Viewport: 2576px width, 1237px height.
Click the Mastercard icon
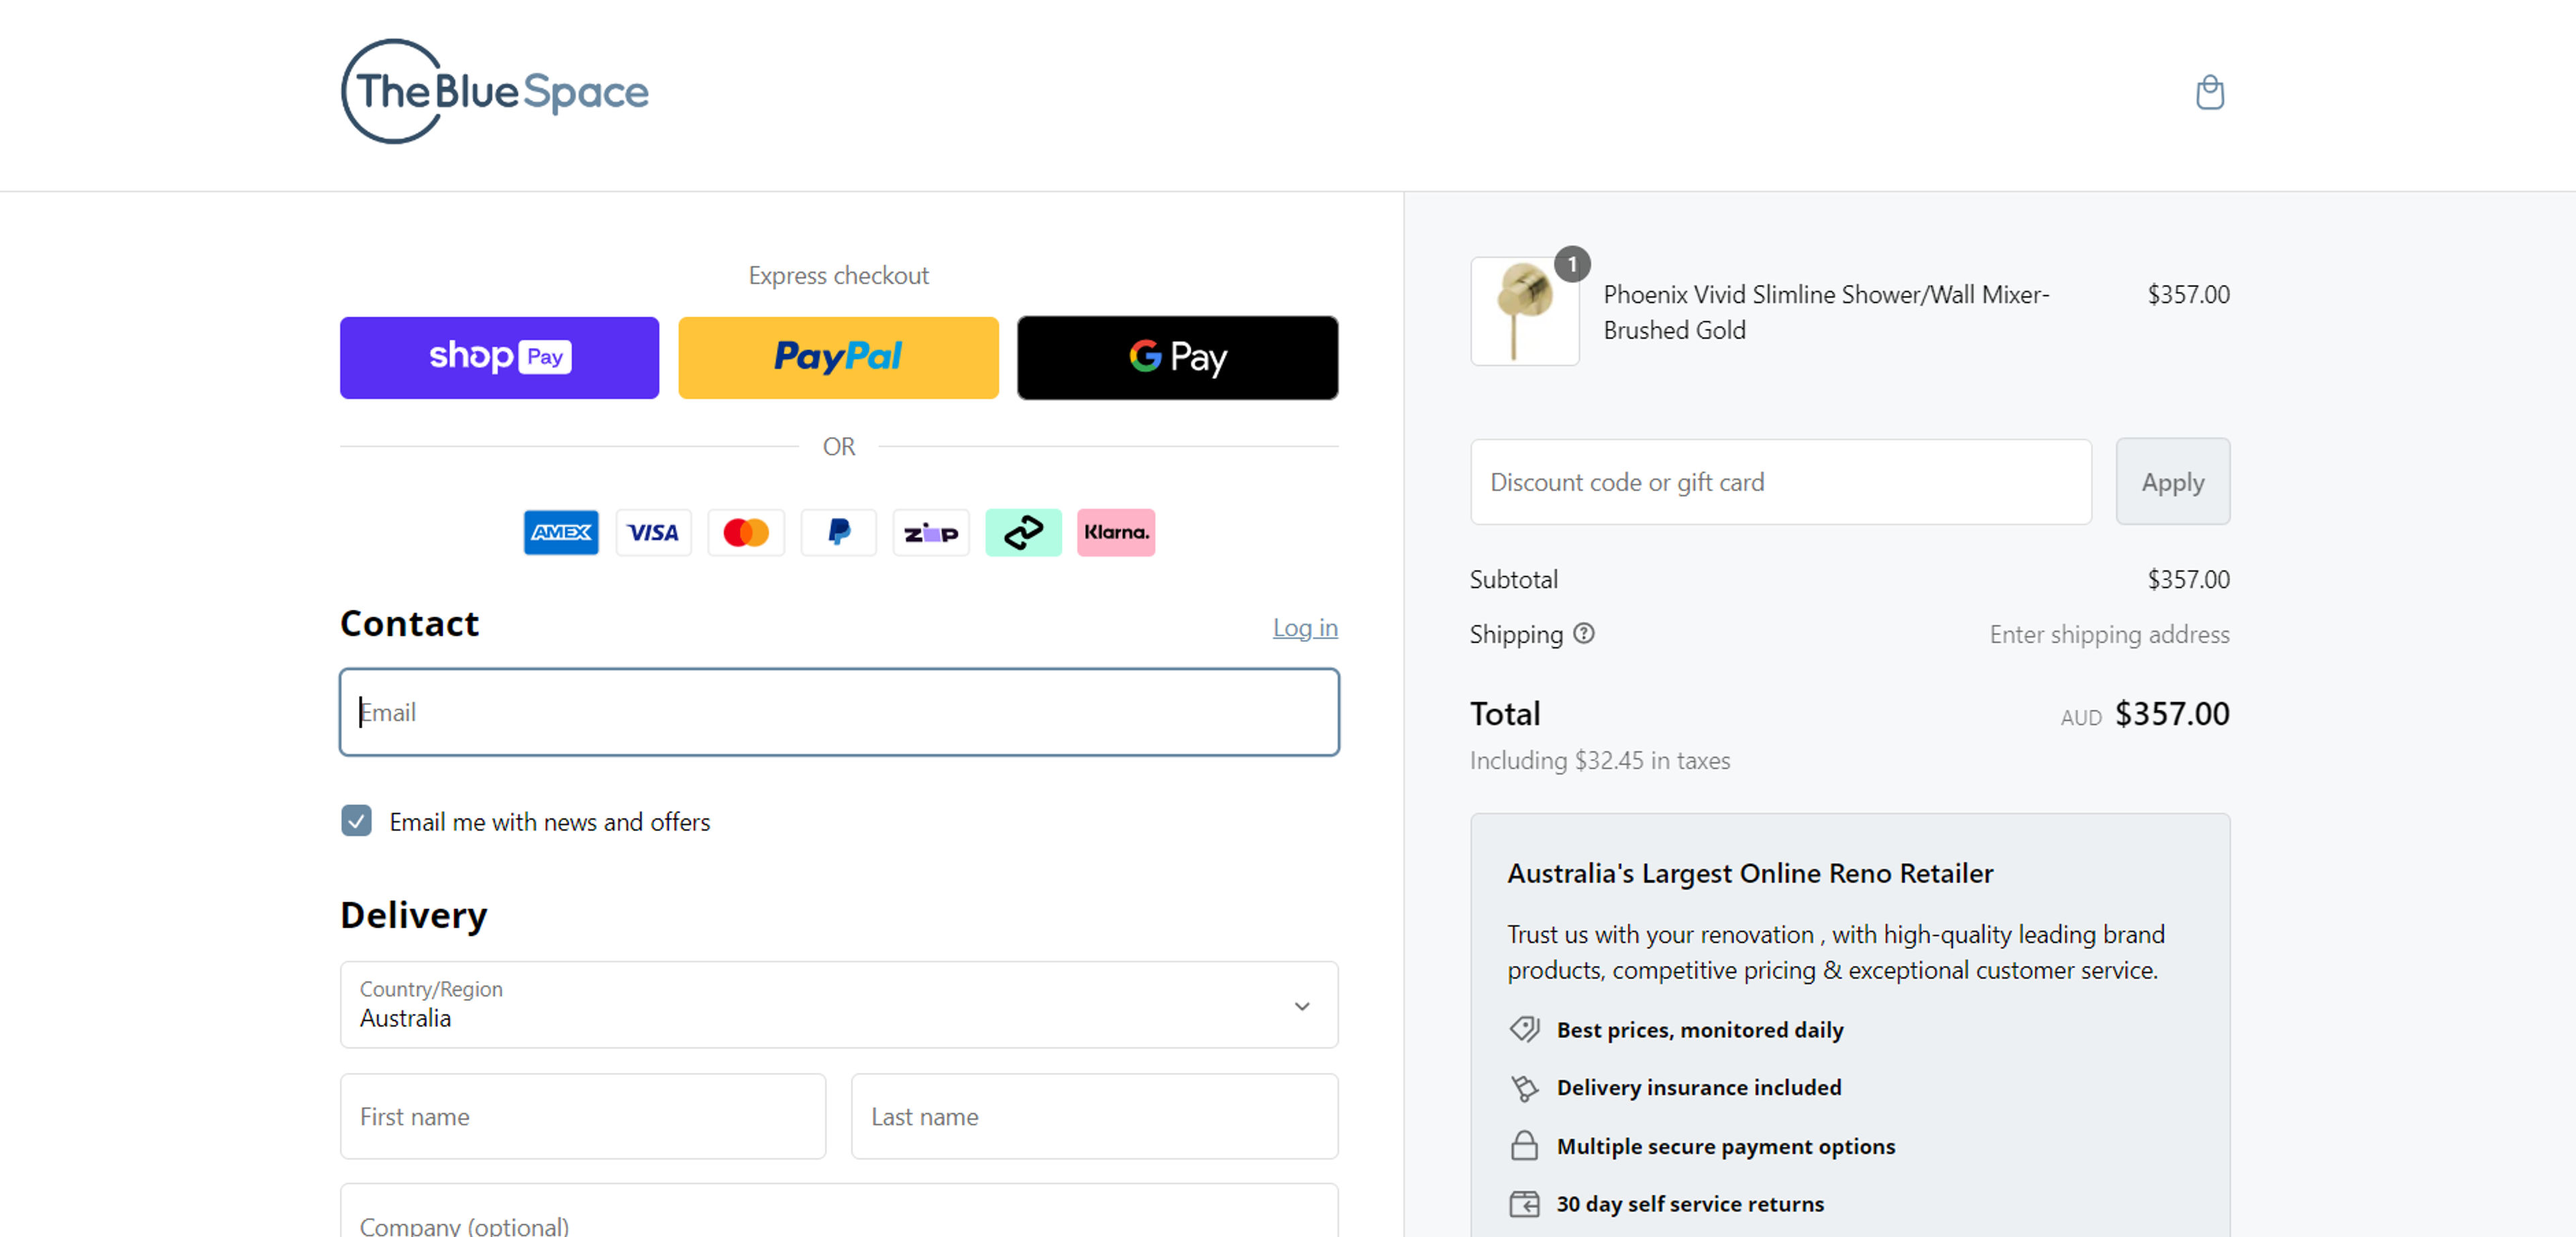746,532
